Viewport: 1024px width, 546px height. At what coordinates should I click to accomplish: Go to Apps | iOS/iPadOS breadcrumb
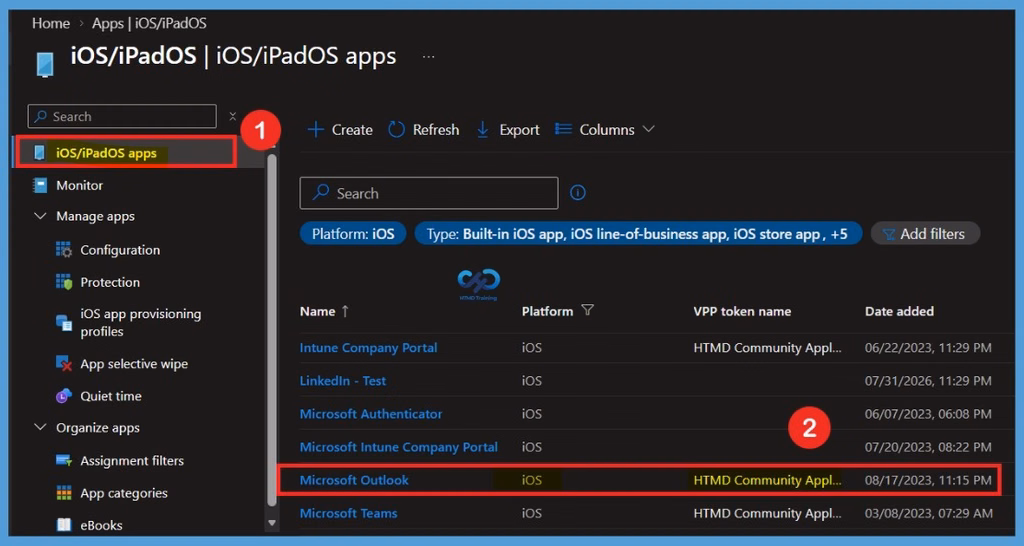tap(149, 24)
